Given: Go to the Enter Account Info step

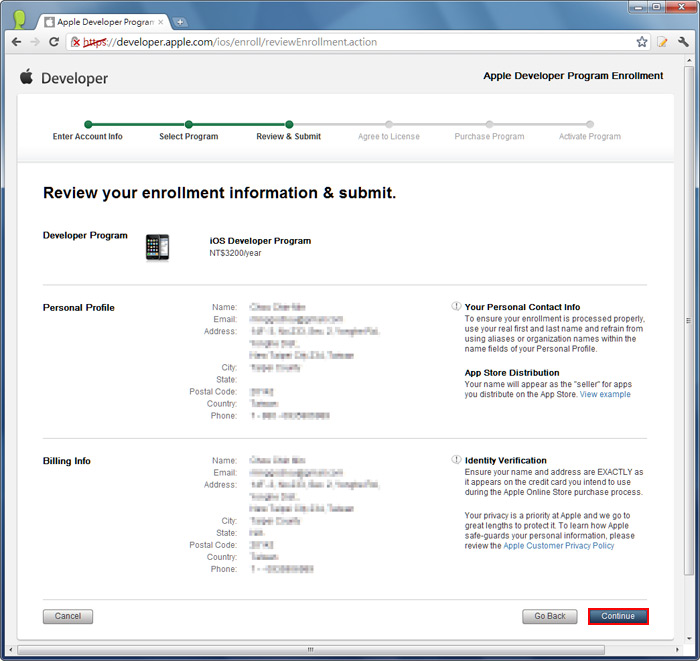Looking at the screenshot, I should (x=88, y=137).
